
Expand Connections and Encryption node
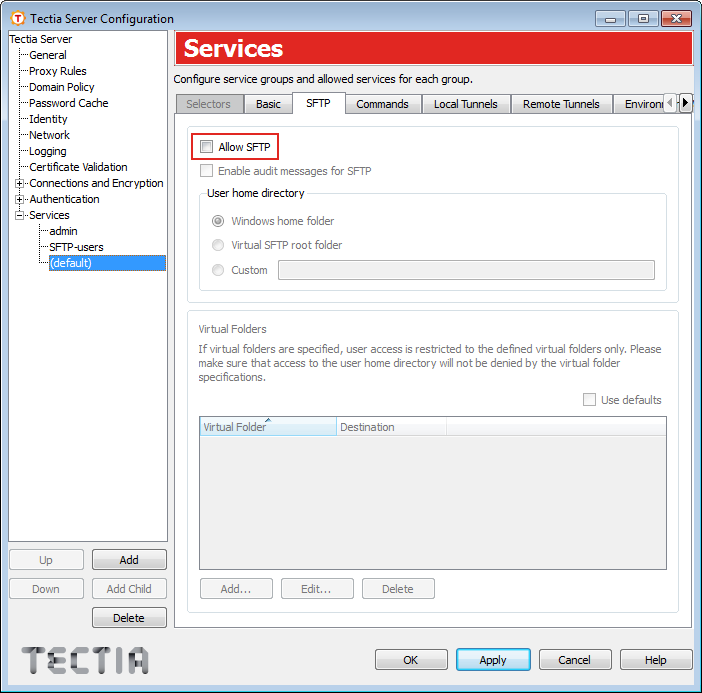click(19, 183)
